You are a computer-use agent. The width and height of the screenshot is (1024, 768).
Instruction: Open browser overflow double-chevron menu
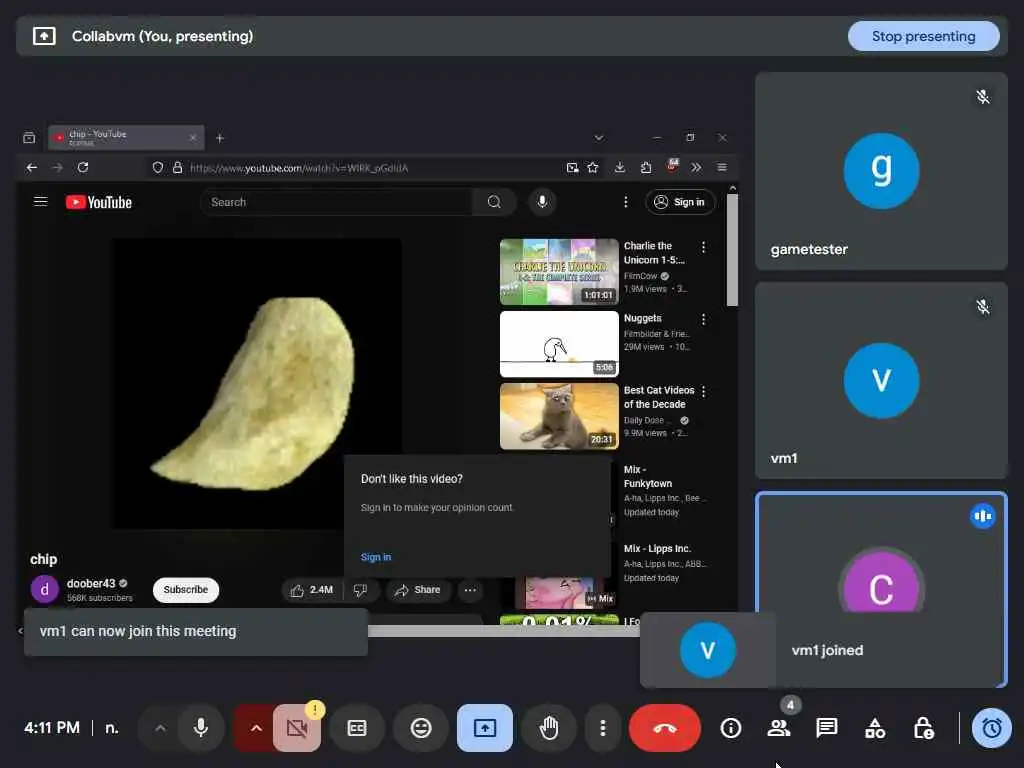pyautogui.click(x=697, y=168)
